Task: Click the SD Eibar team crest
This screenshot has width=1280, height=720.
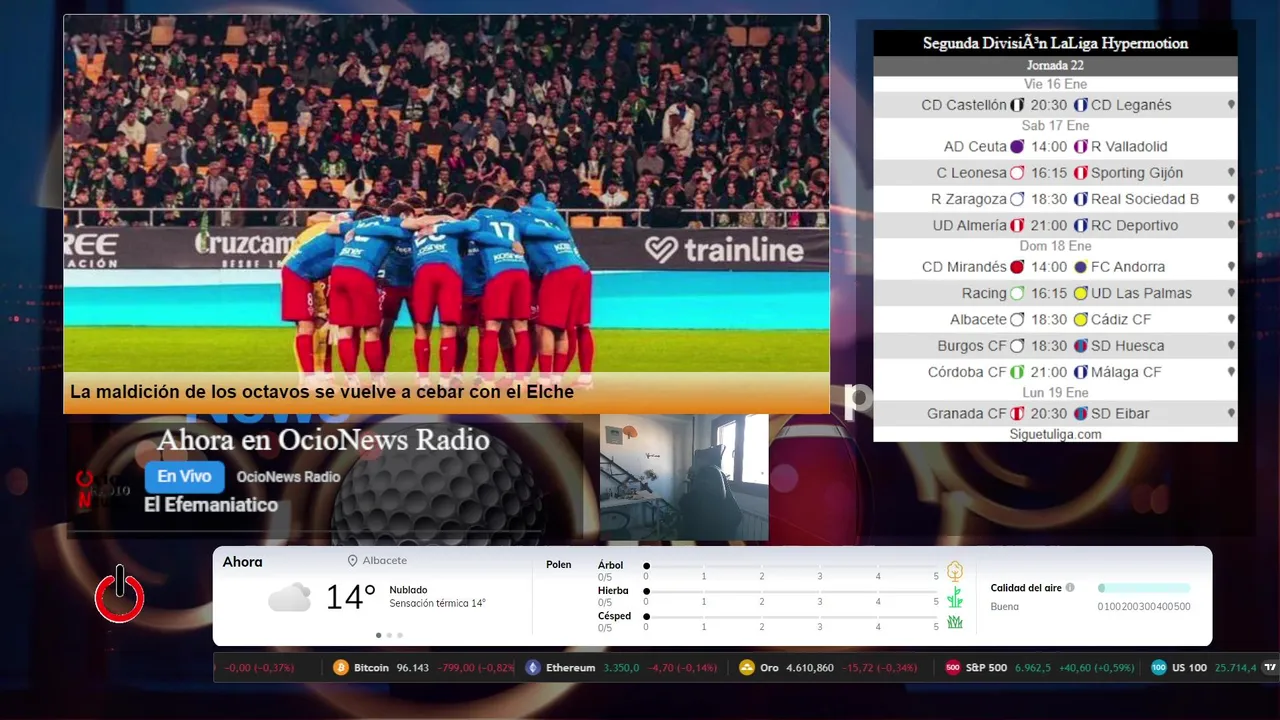Action: click(1081, 413)
